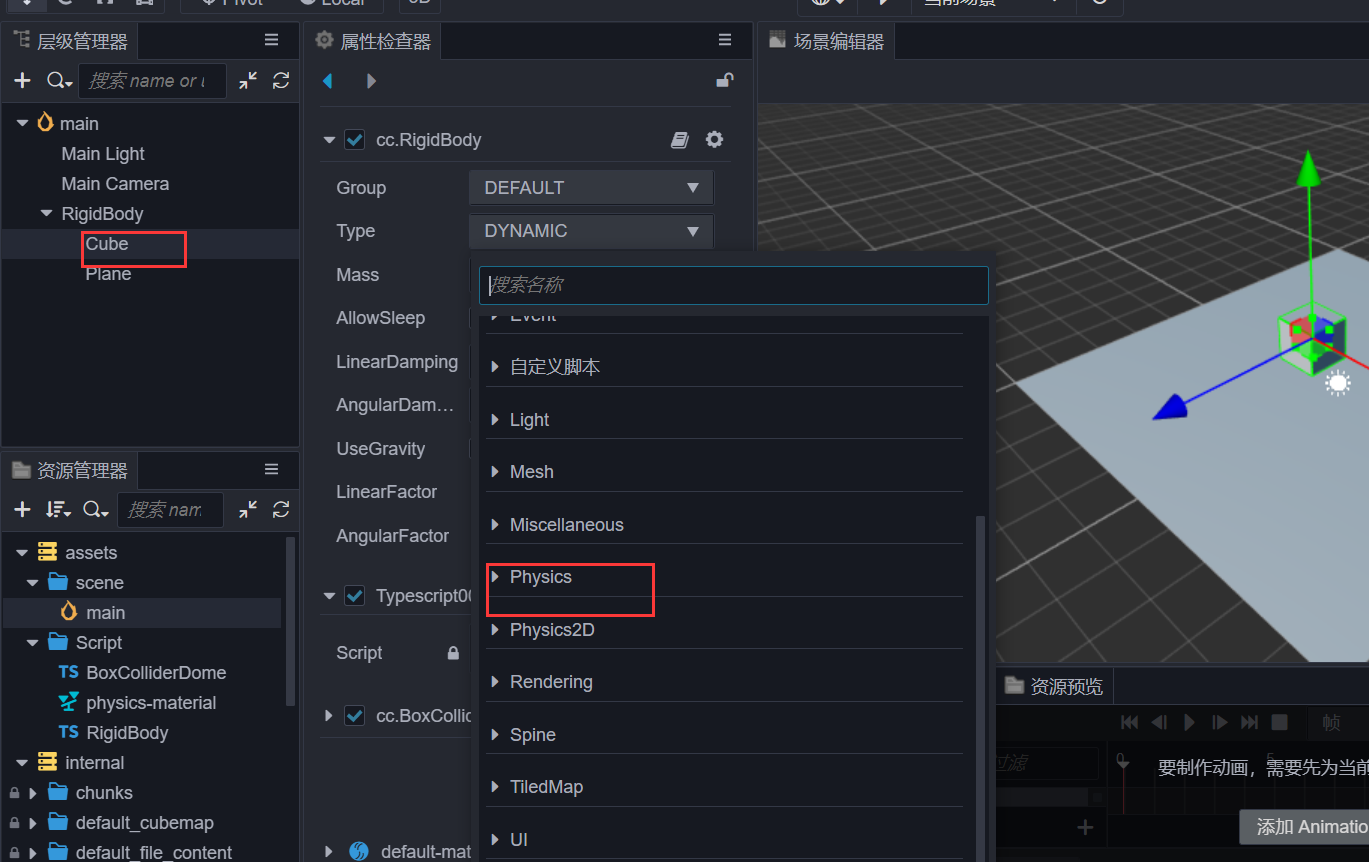Open the Group DEFAULT dropdown

click(x=590, y=187)
